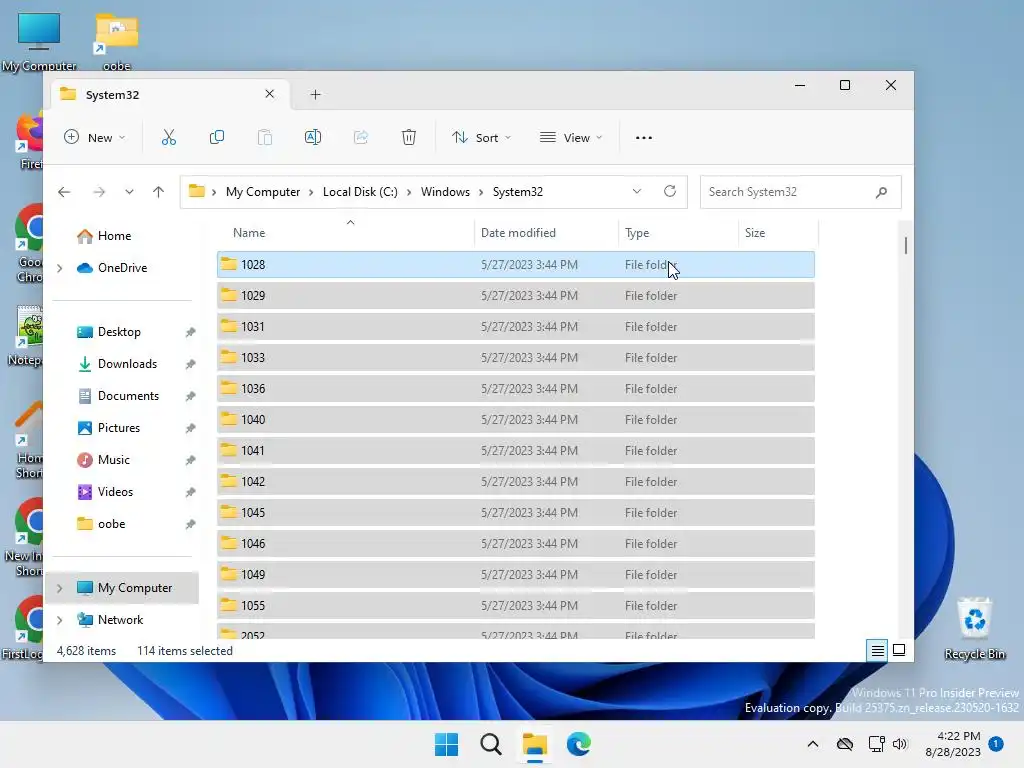Open taskbar Search

click(x=490, y=744)
